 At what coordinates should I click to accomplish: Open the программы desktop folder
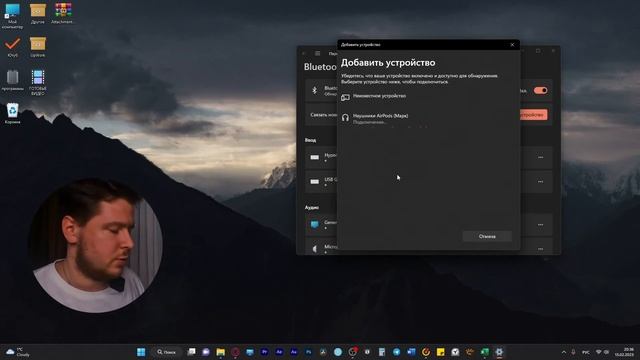(x=13, y=80)
